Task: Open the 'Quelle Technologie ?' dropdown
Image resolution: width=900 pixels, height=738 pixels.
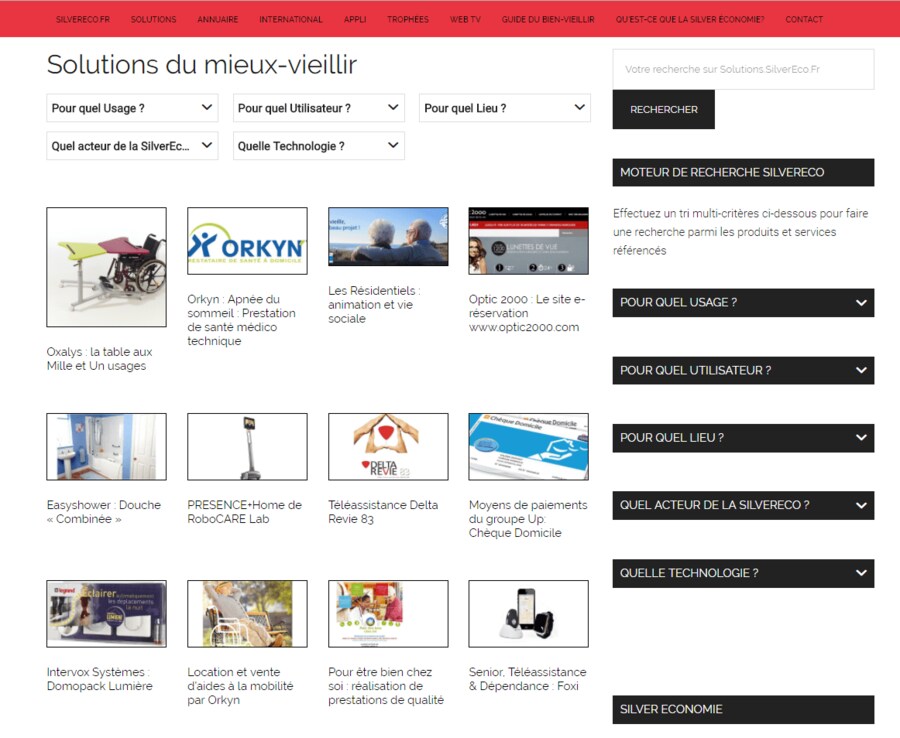Action: 318,146
